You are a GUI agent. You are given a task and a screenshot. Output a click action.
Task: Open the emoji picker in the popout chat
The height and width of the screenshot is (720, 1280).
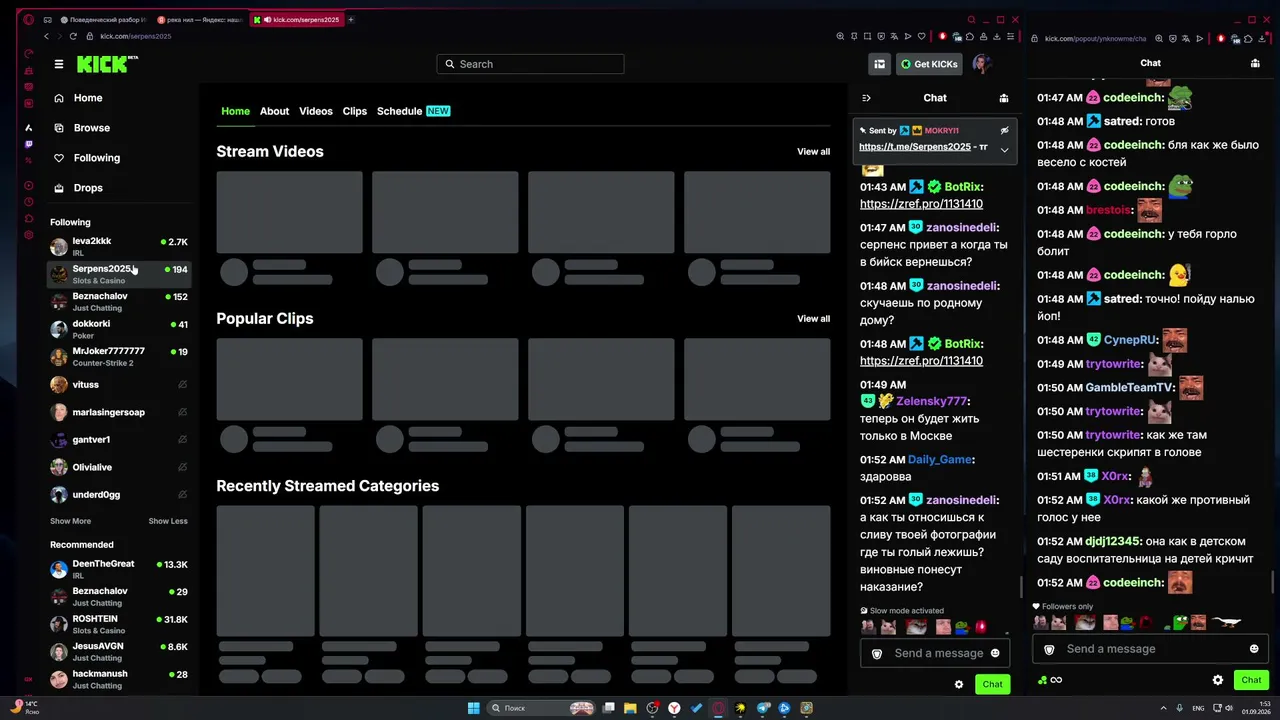[x=1254, y=649]
